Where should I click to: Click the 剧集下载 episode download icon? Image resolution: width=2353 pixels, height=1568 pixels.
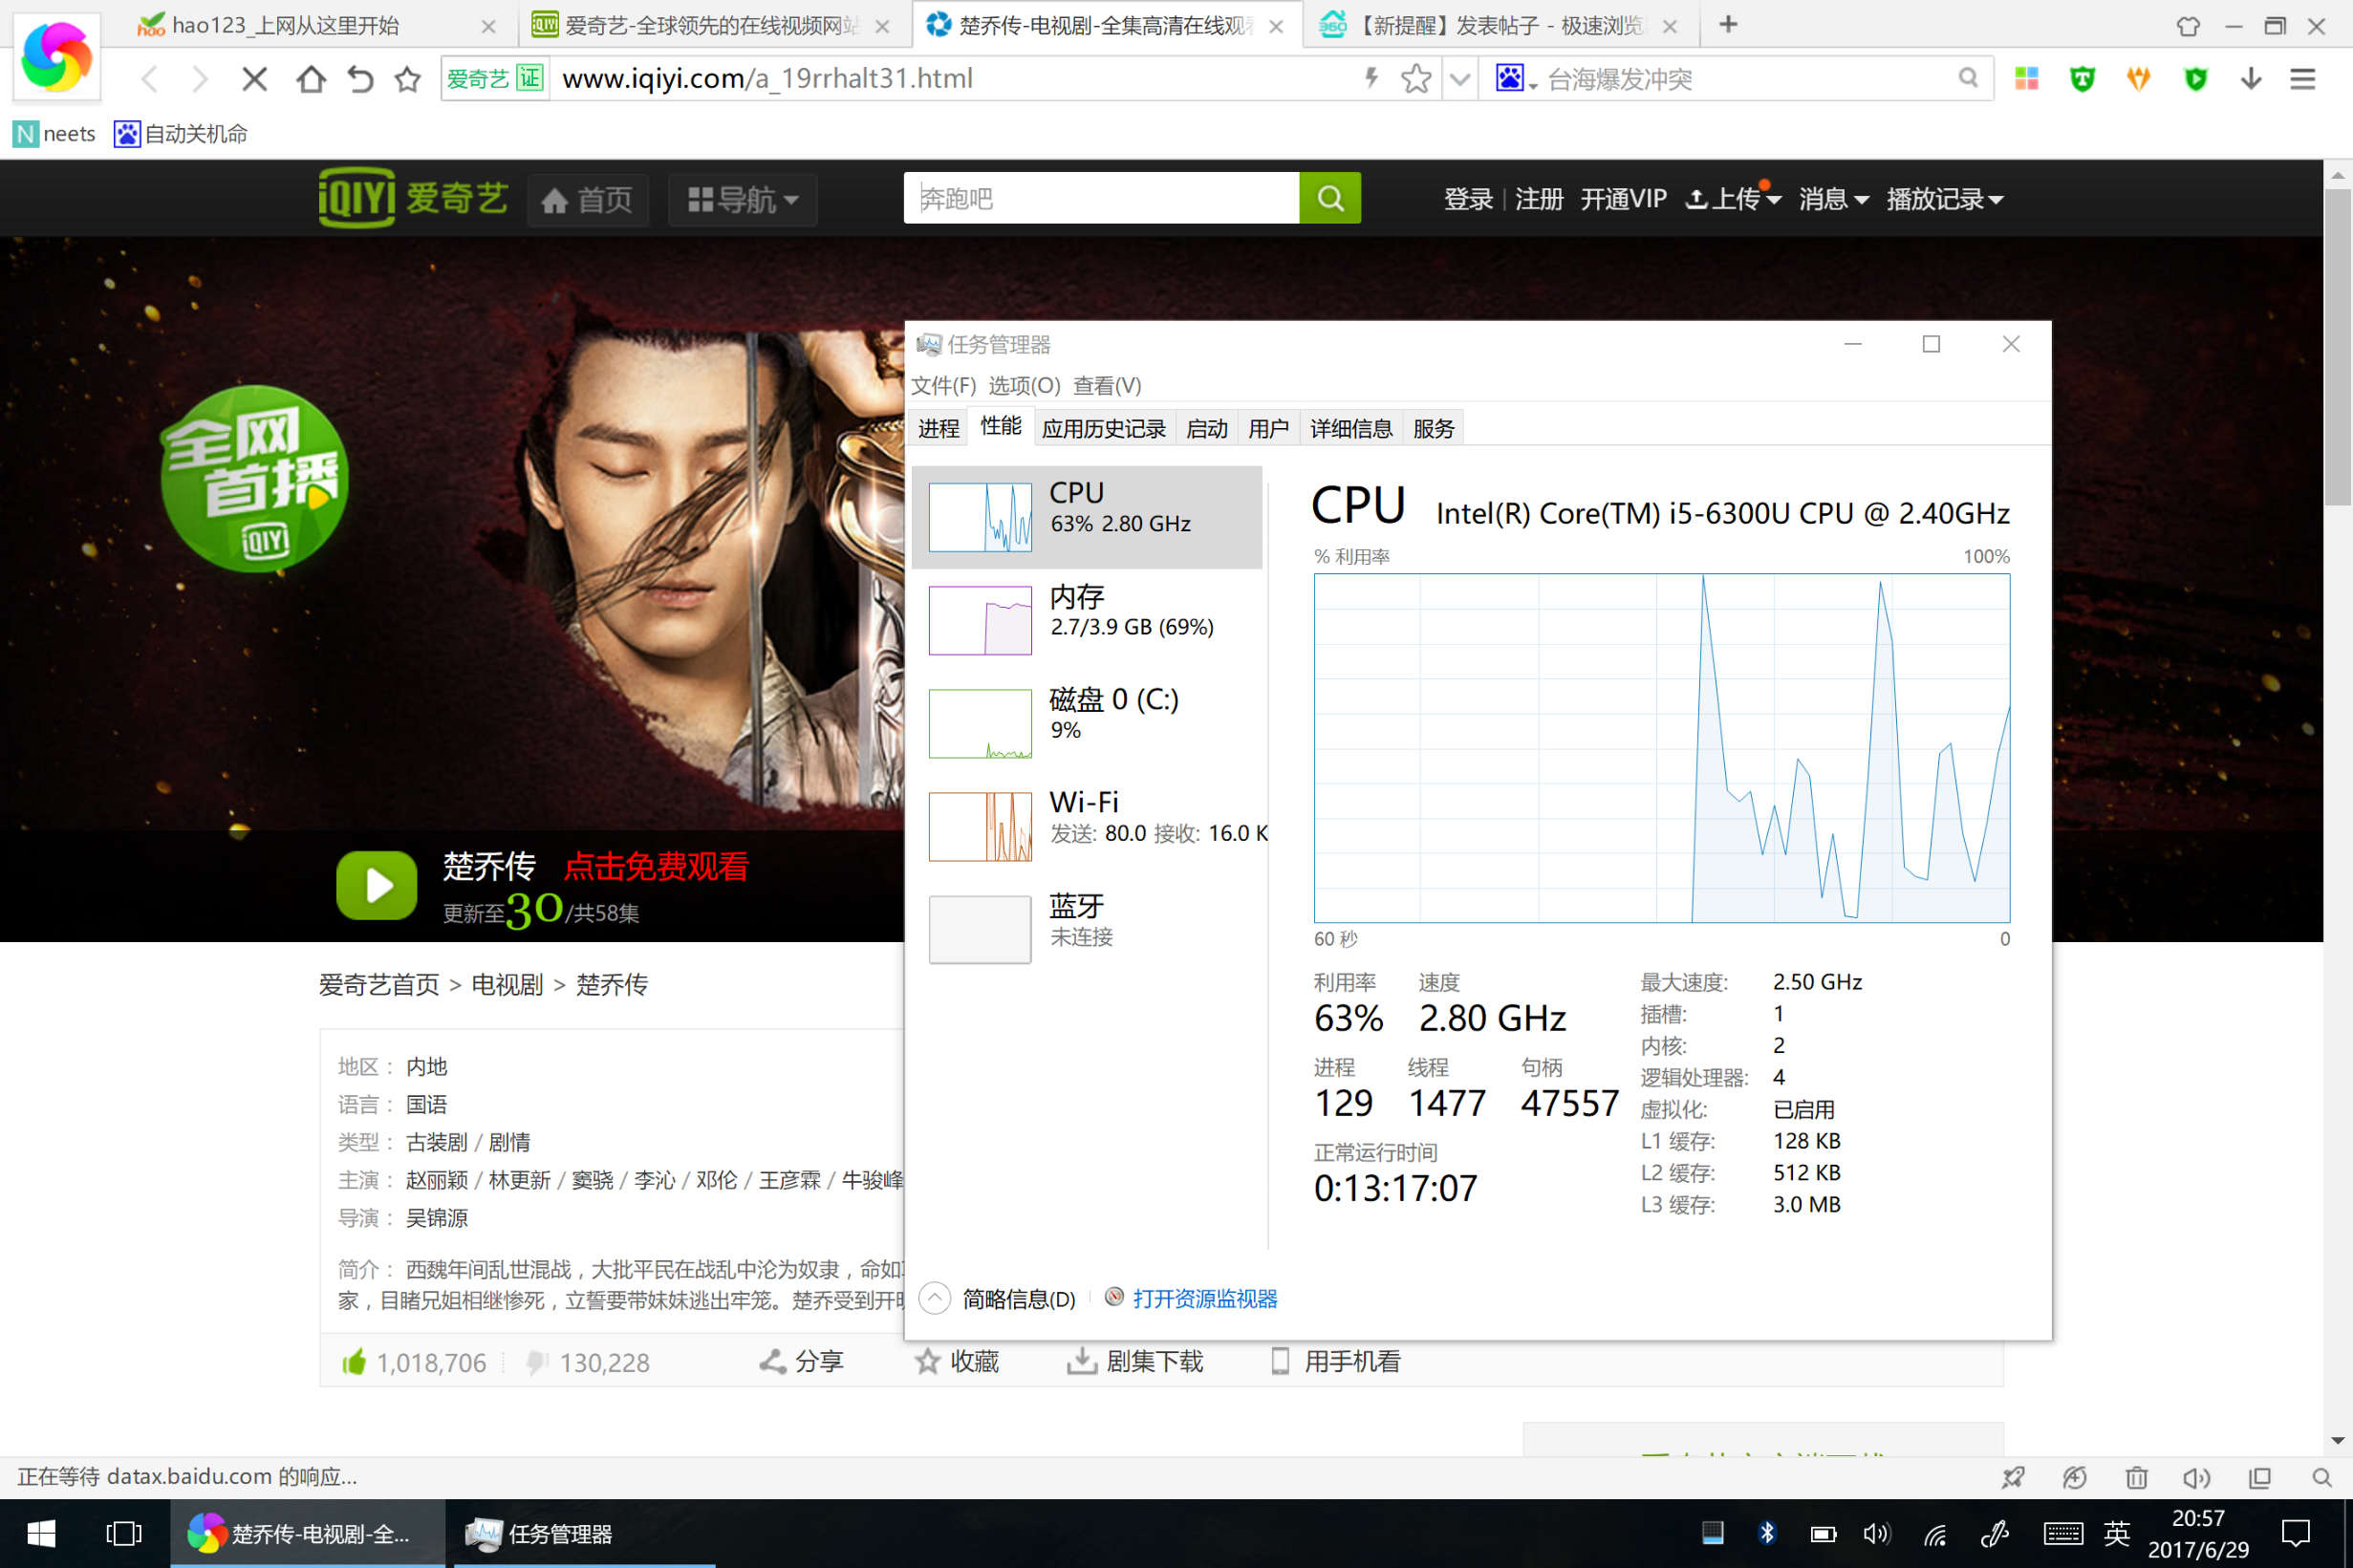[x=1082, y=1361]
